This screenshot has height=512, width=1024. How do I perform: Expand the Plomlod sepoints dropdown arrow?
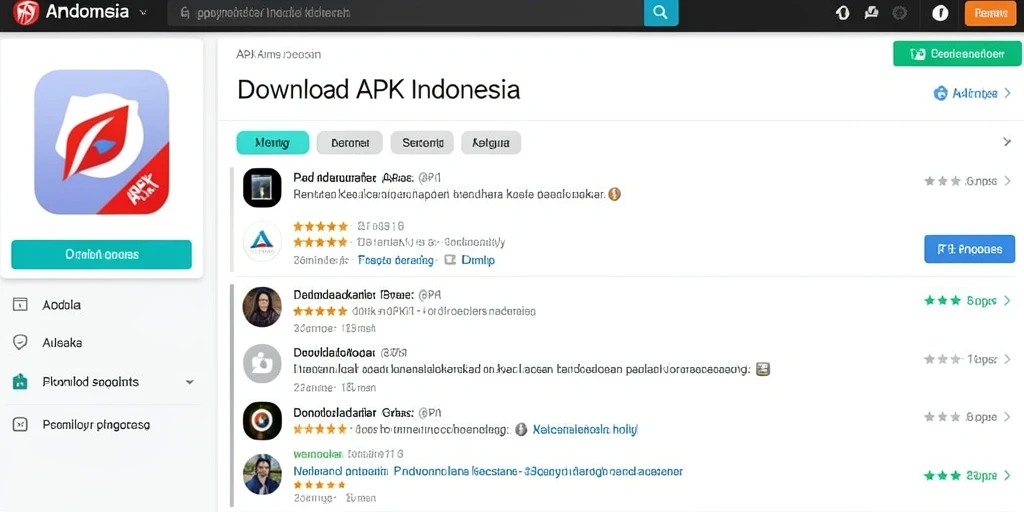189,382
